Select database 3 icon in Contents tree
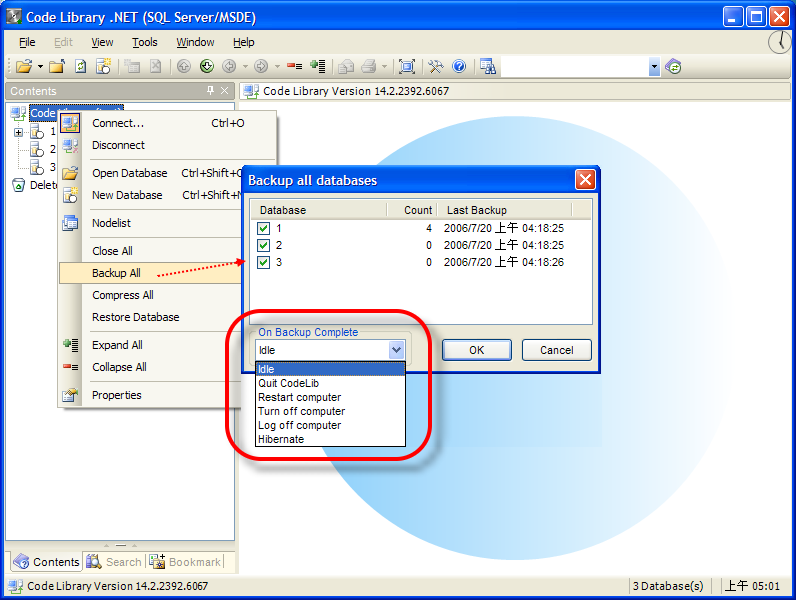The image size is (796, 600). click(x=37, y=167)
